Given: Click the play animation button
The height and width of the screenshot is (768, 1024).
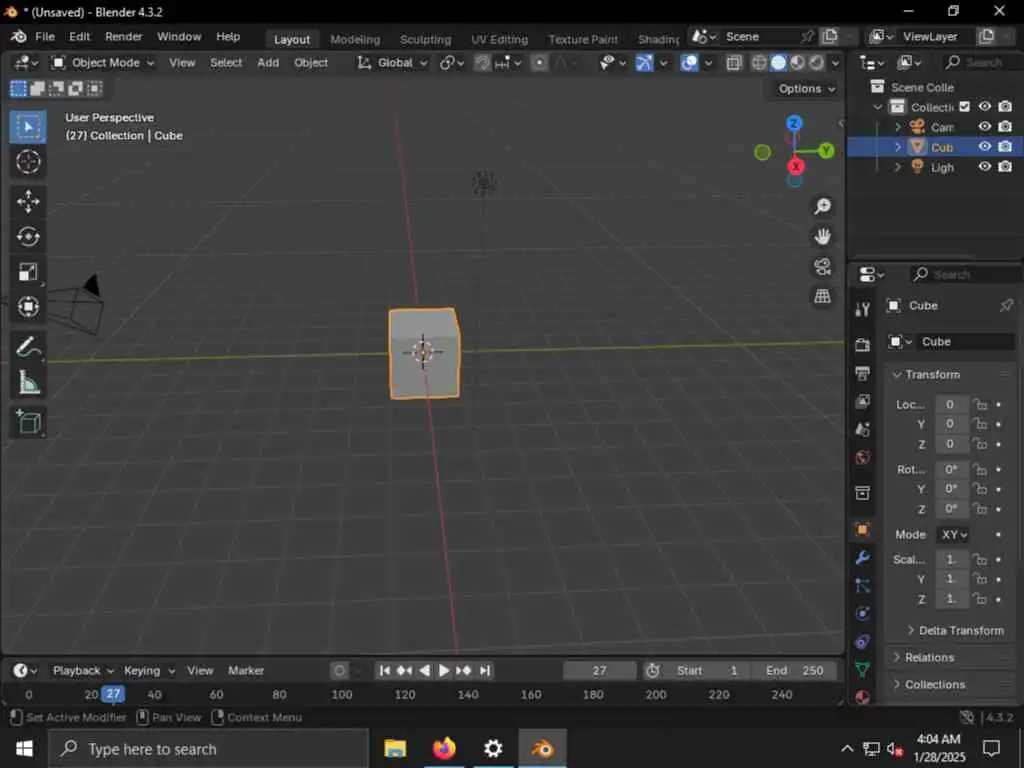Looking at the screenshot, I should pos(443,671).
